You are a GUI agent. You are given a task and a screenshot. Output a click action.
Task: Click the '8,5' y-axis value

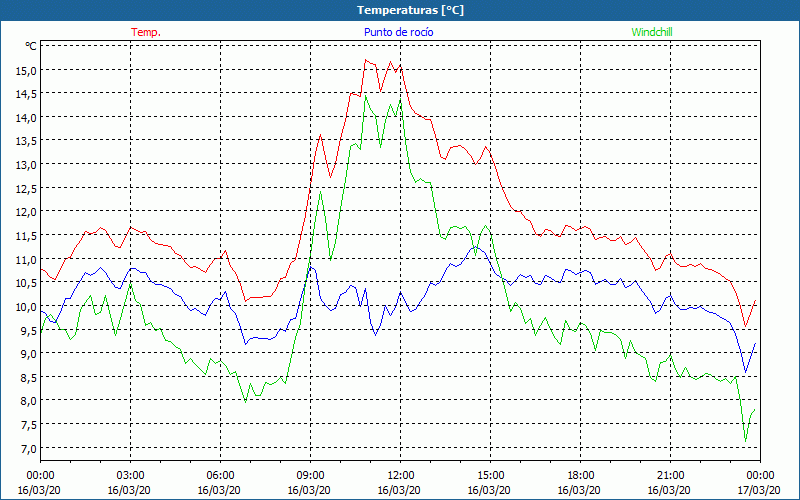(x=29, y=378)
